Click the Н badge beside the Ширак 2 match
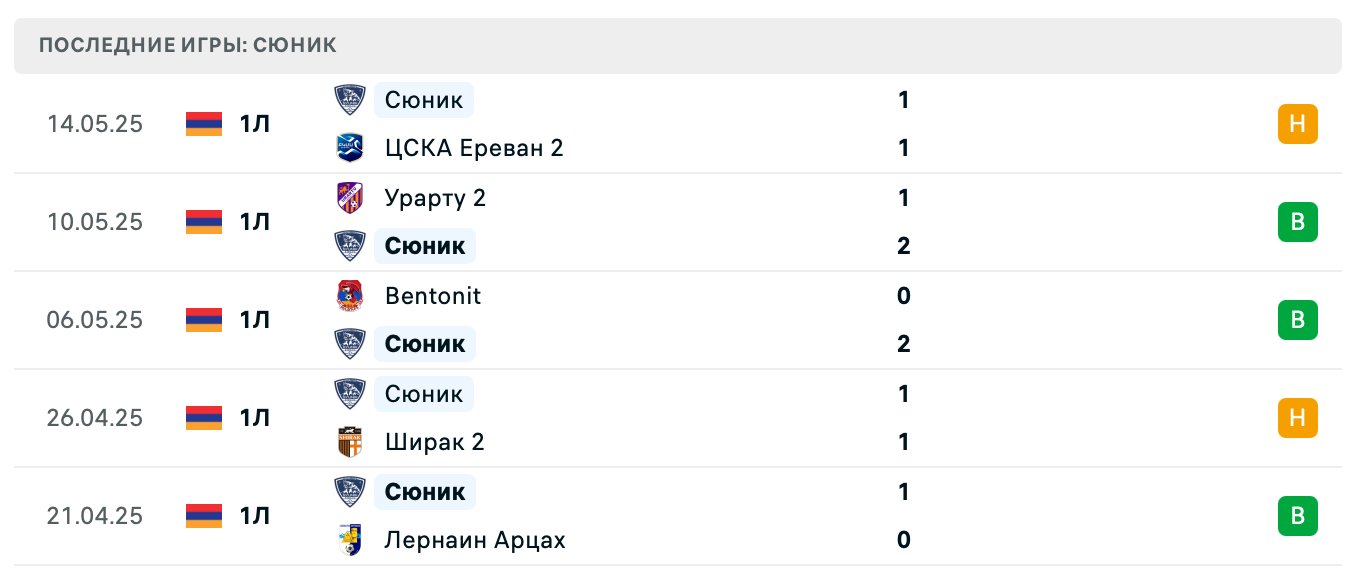 click(1298, 418)
